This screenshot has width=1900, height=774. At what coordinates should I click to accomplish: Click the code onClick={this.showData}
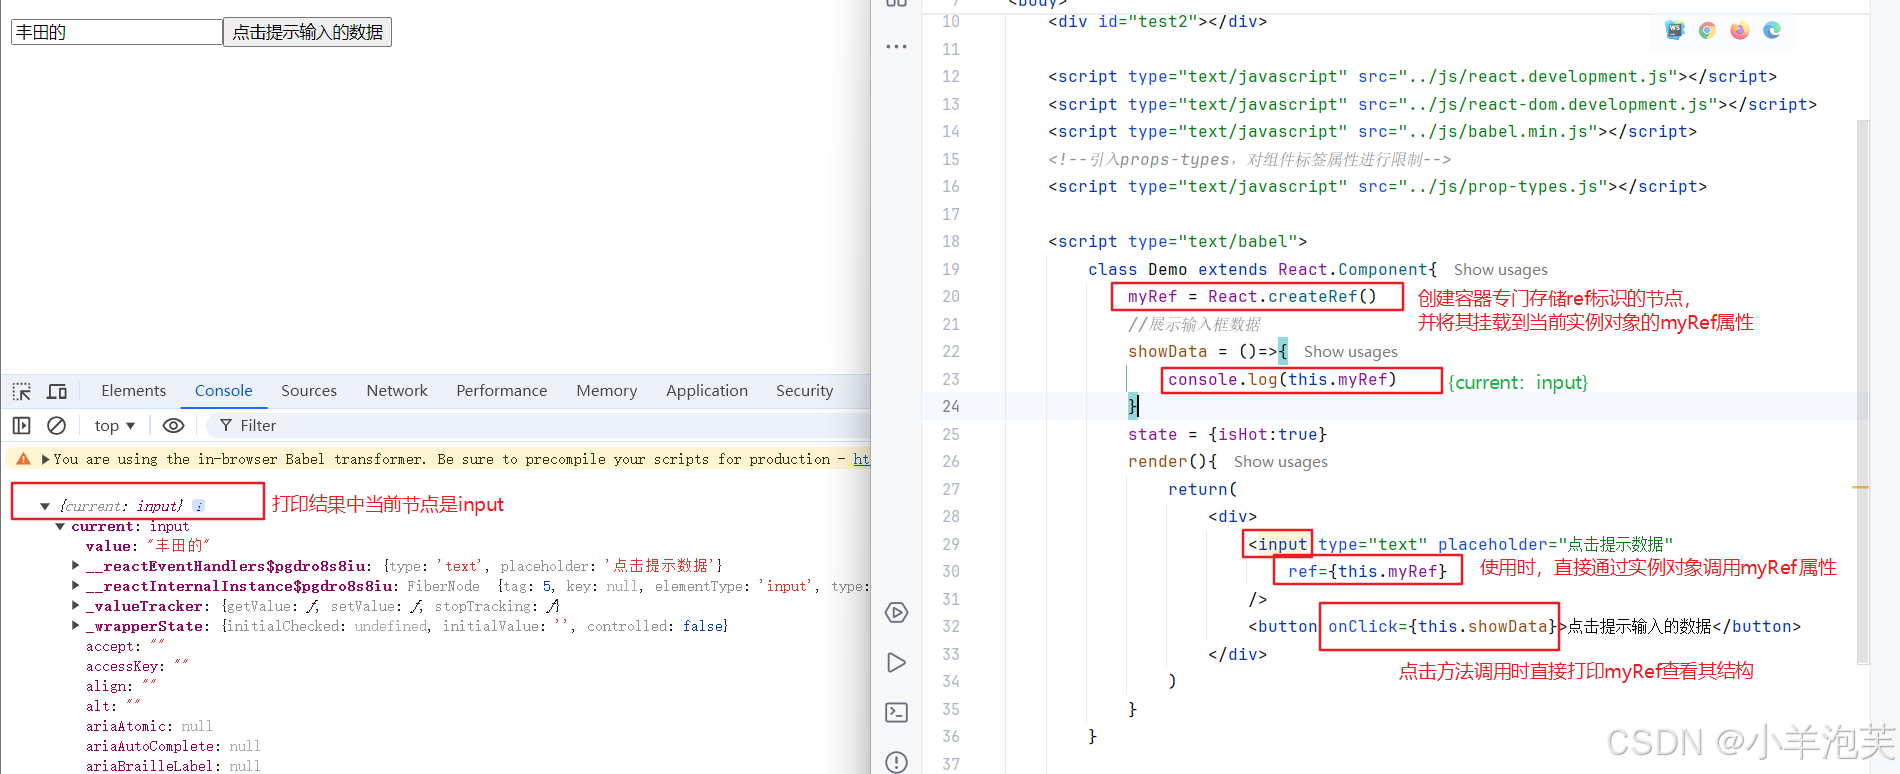coord(1442,627)
